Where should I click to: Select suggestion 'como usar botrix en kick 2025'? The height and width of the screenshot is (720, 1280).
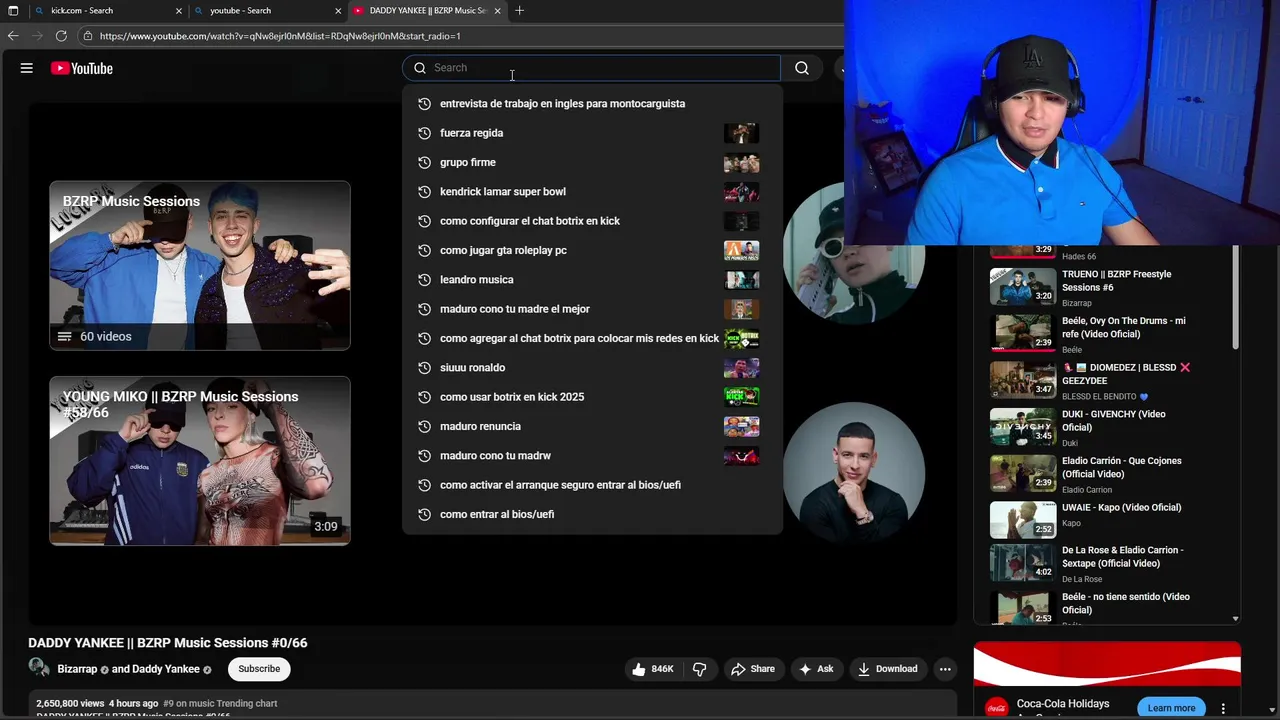[592, 397]
